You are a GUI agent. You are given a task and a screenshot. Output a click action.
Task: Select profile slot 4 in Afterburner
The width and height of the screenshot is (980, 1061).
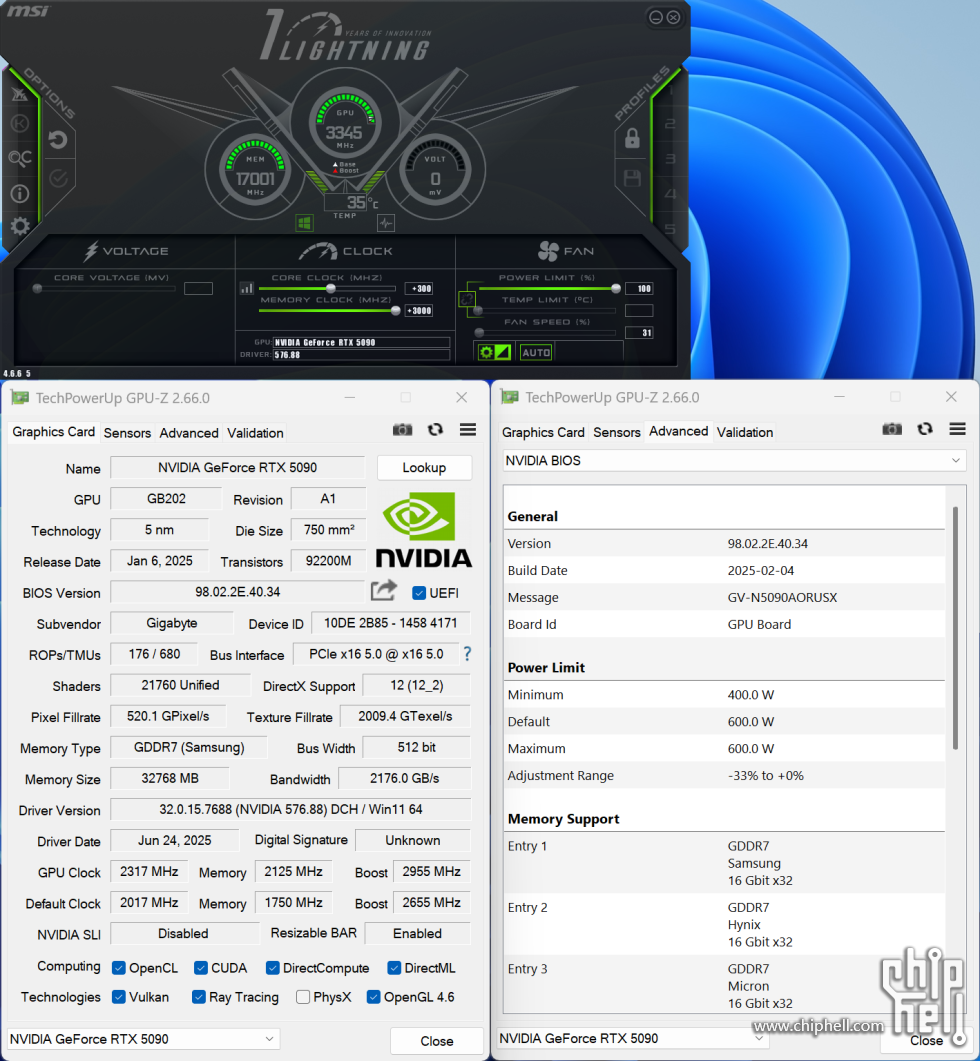(669, 194)
